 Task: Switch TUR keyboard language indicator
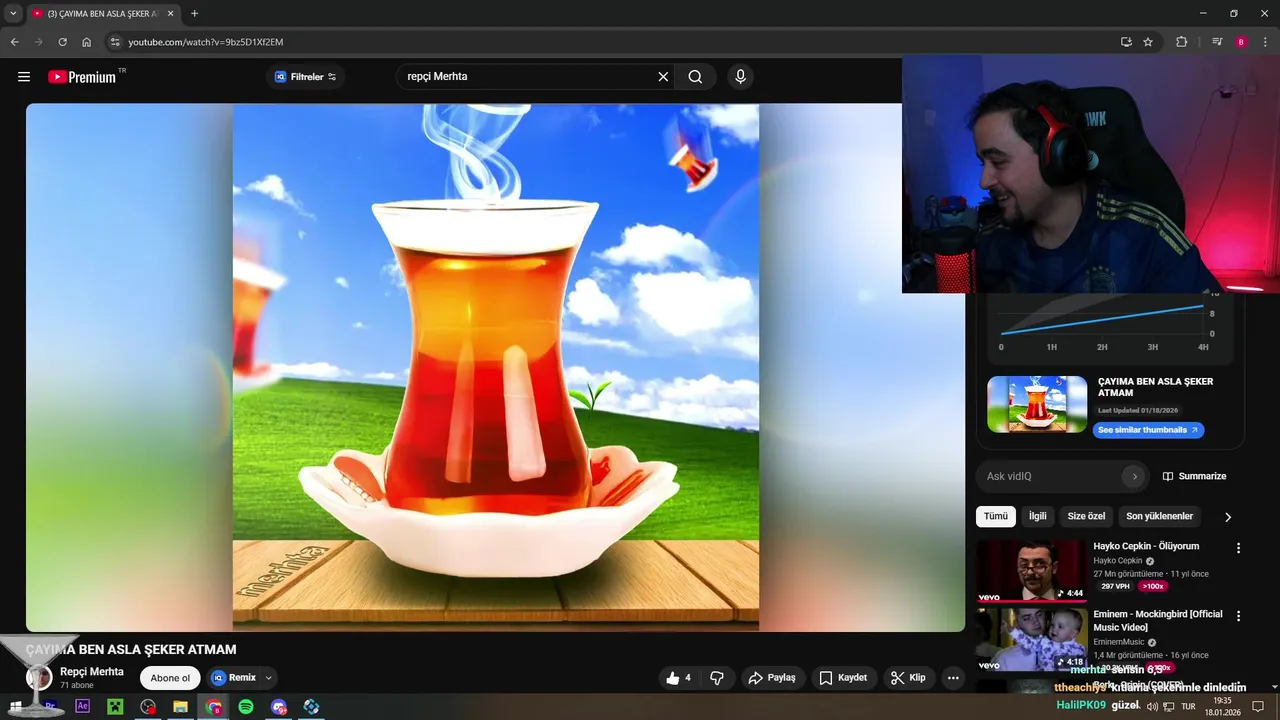tap(1188, 706)
